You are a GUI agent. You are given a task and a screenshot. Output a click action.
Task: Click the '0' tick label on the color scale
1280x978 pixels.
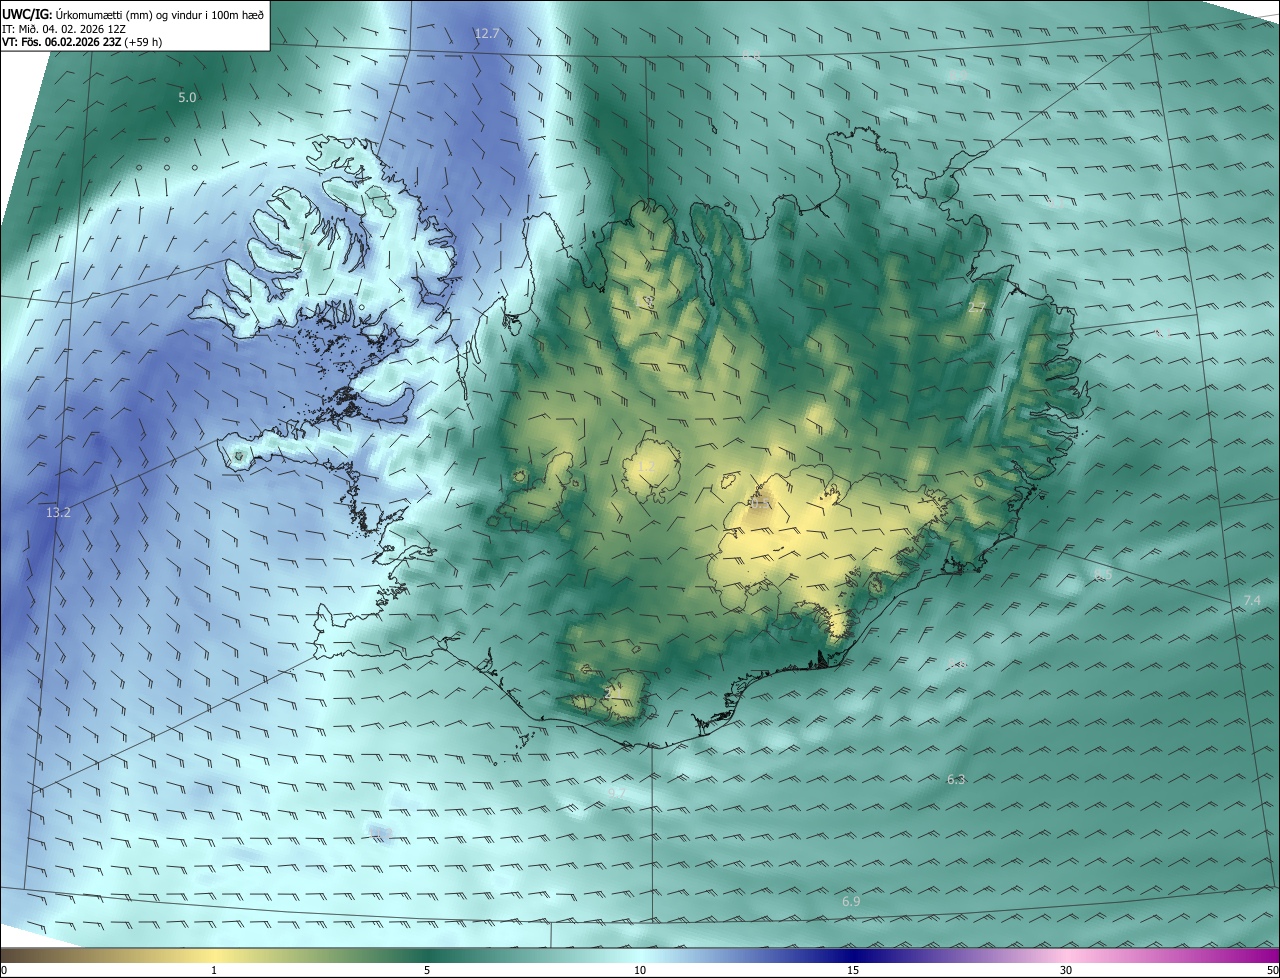coord(4,971)
